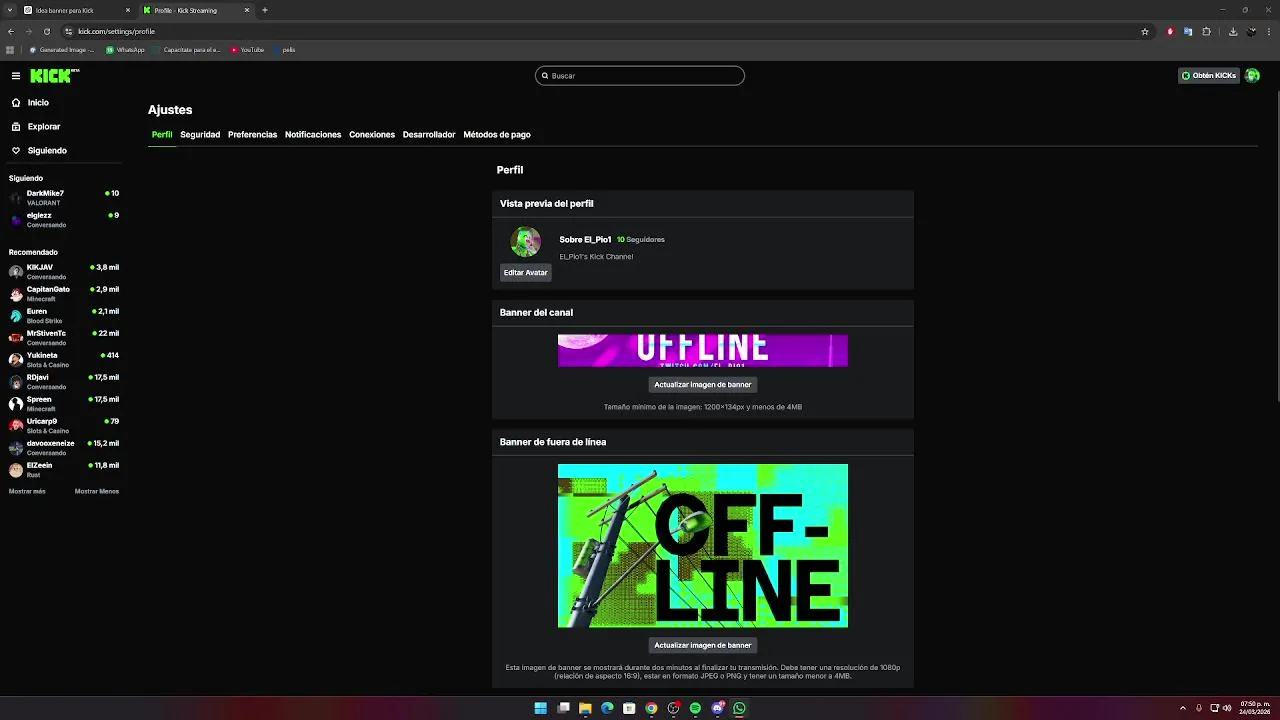Reload the page
The width and height of the screenshot is (1280, 720).
click(x=46, y=31)
